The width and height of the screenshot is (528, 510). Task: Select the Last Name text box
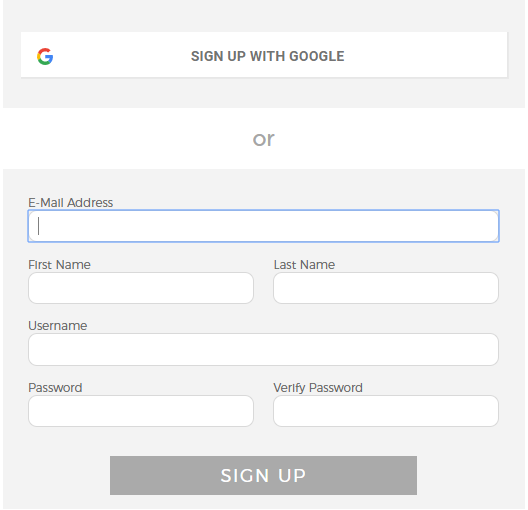pyautogui.click(x=386, y=288)
